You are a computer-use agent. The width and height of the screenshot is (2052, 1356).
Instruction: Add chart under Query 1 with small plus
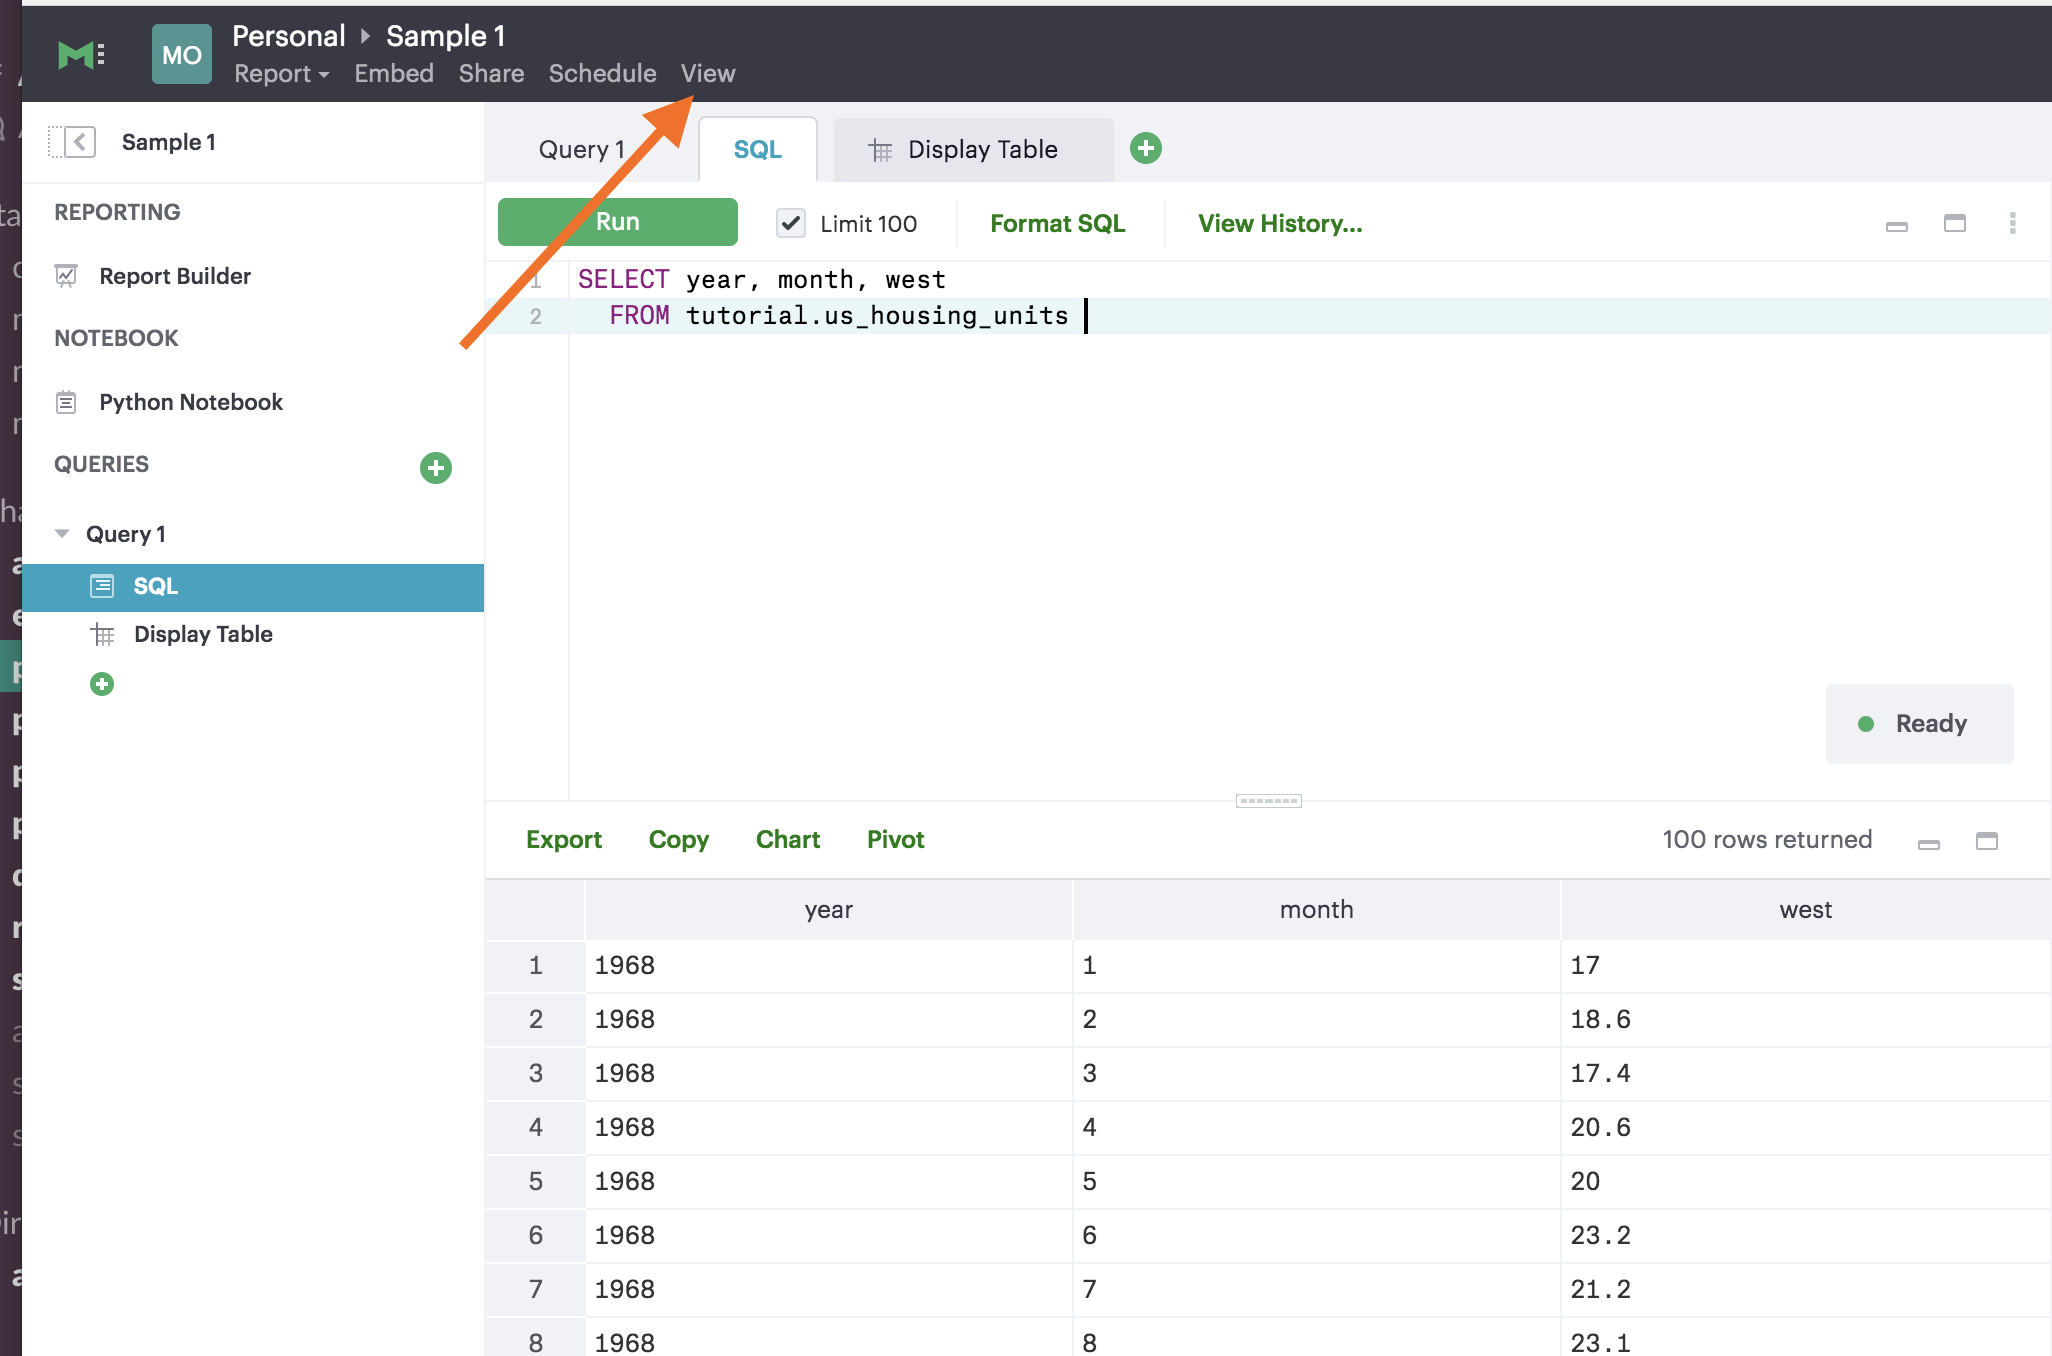[x=101, y=684]
